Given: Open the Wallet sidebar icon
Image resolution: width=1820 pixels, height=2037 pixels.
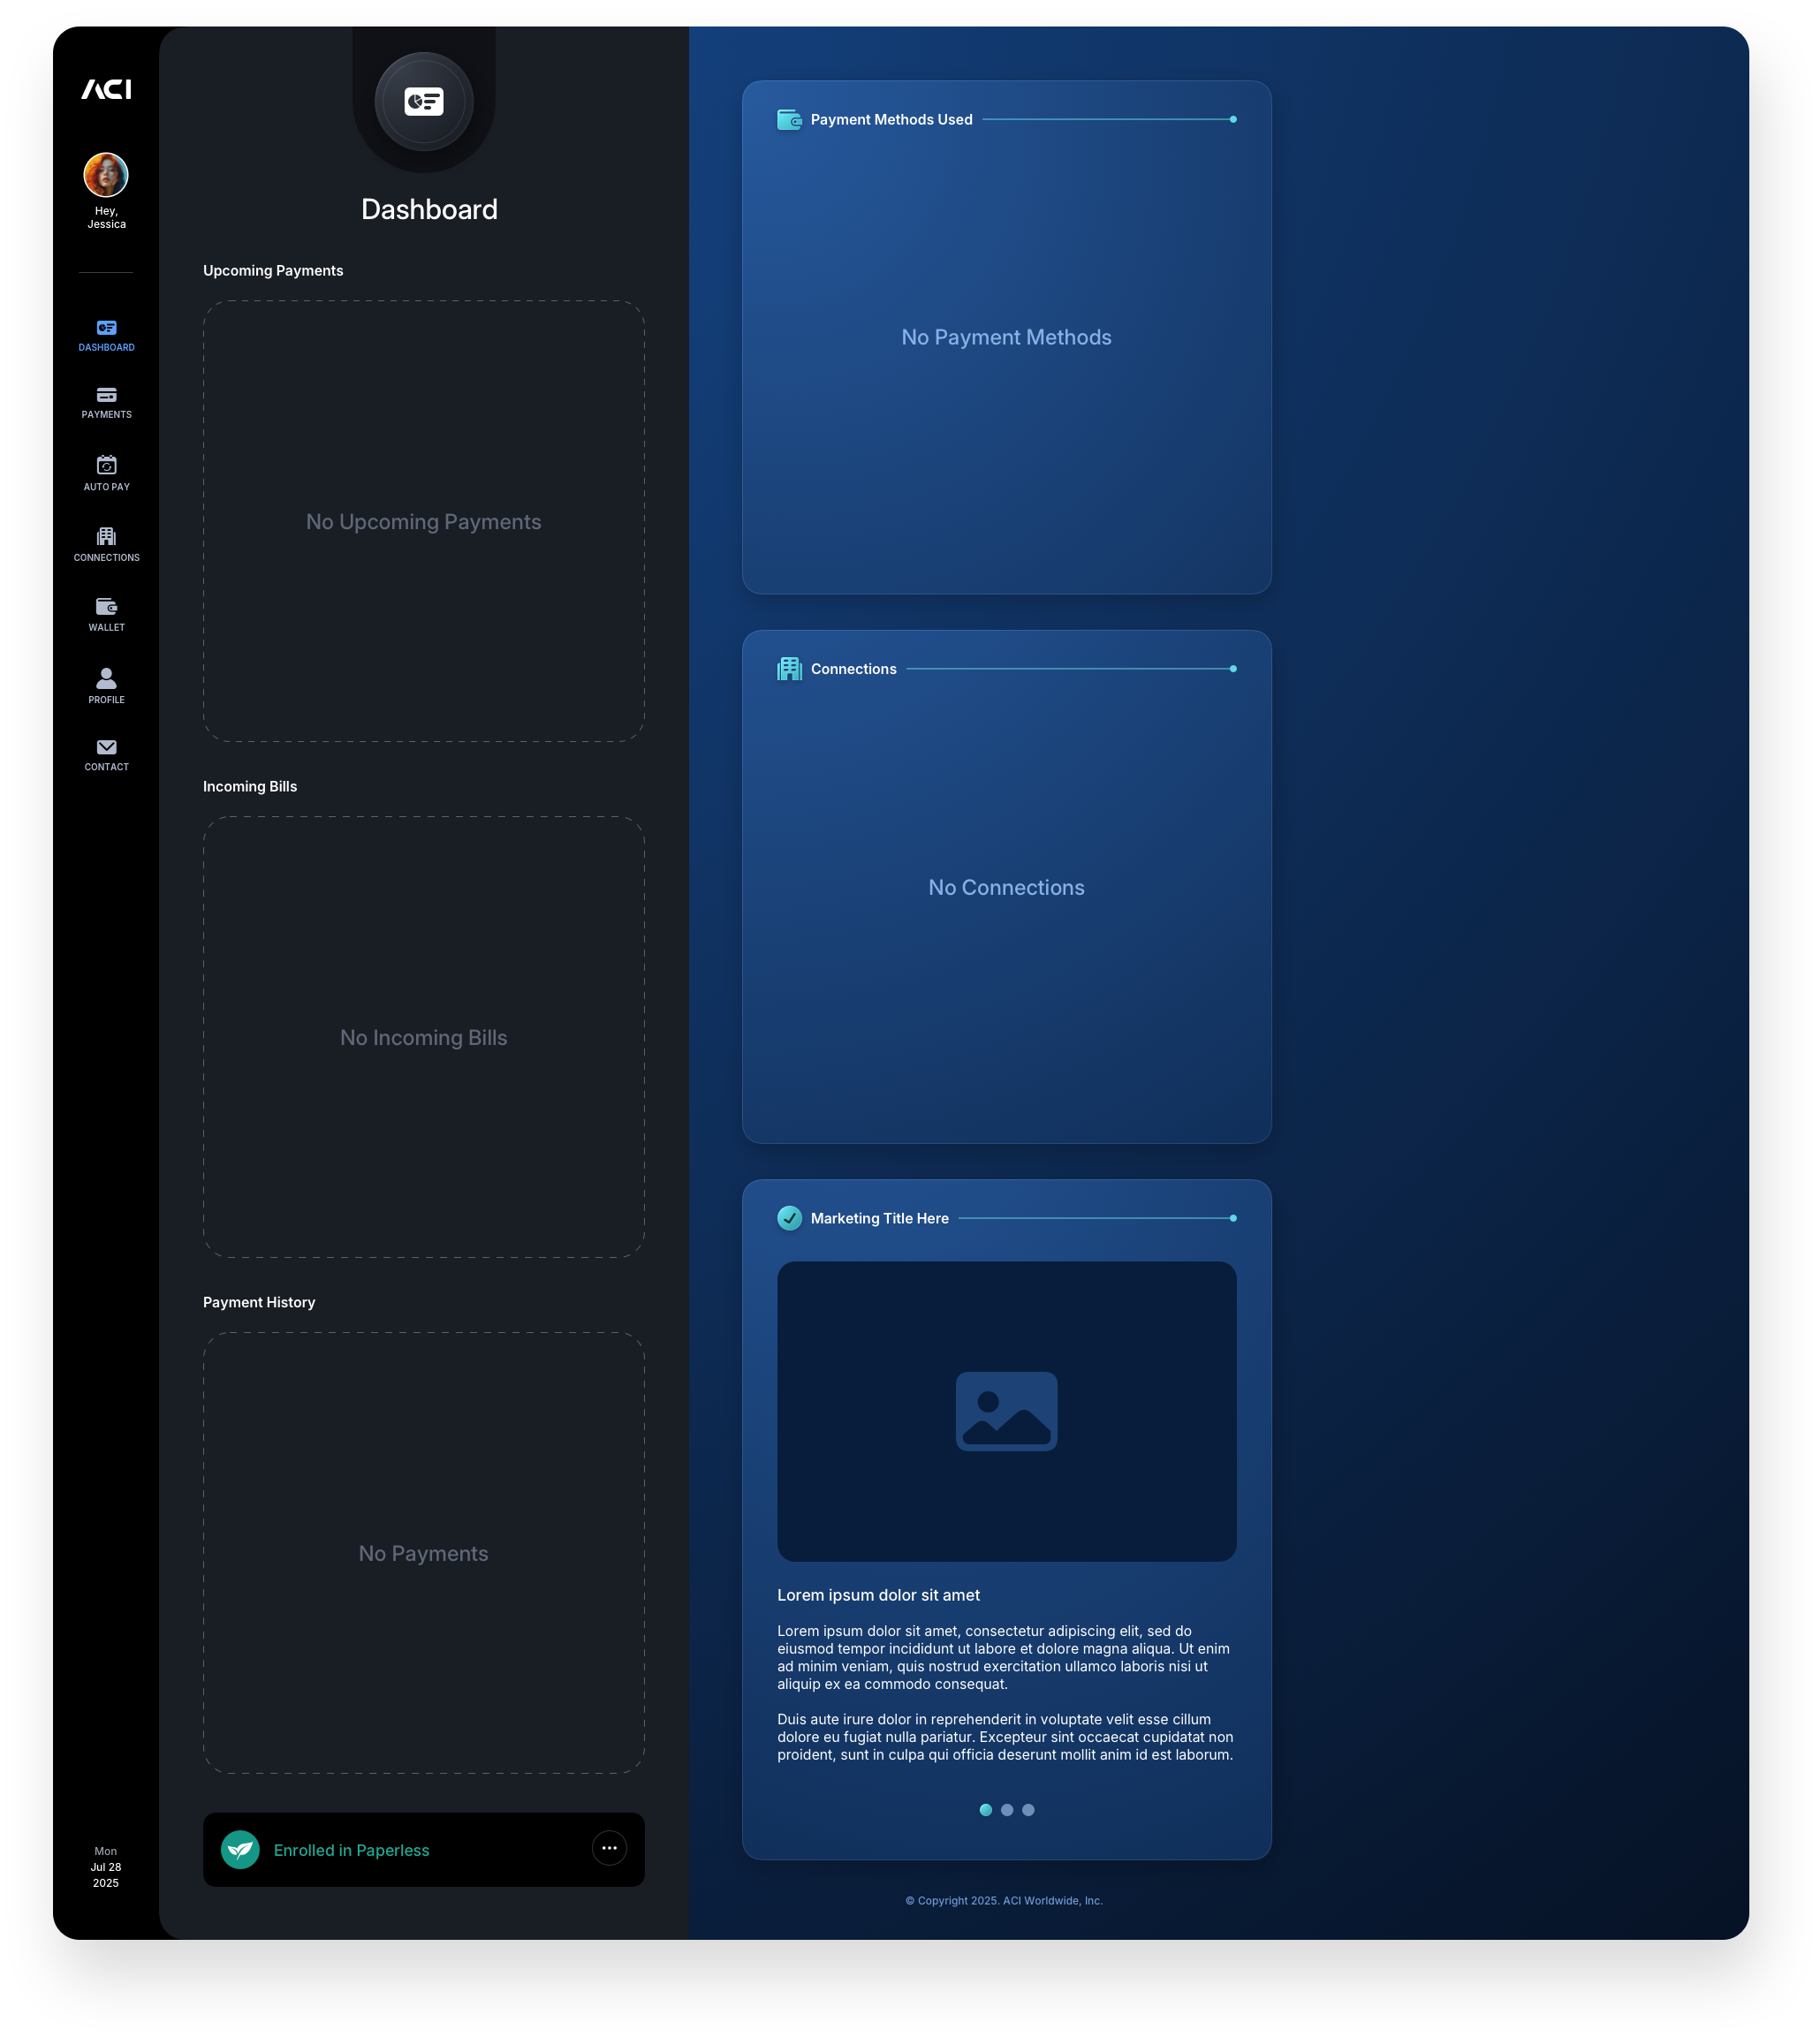Looking at the screenshot, I should pyautogui.click(x=106, y=607).
